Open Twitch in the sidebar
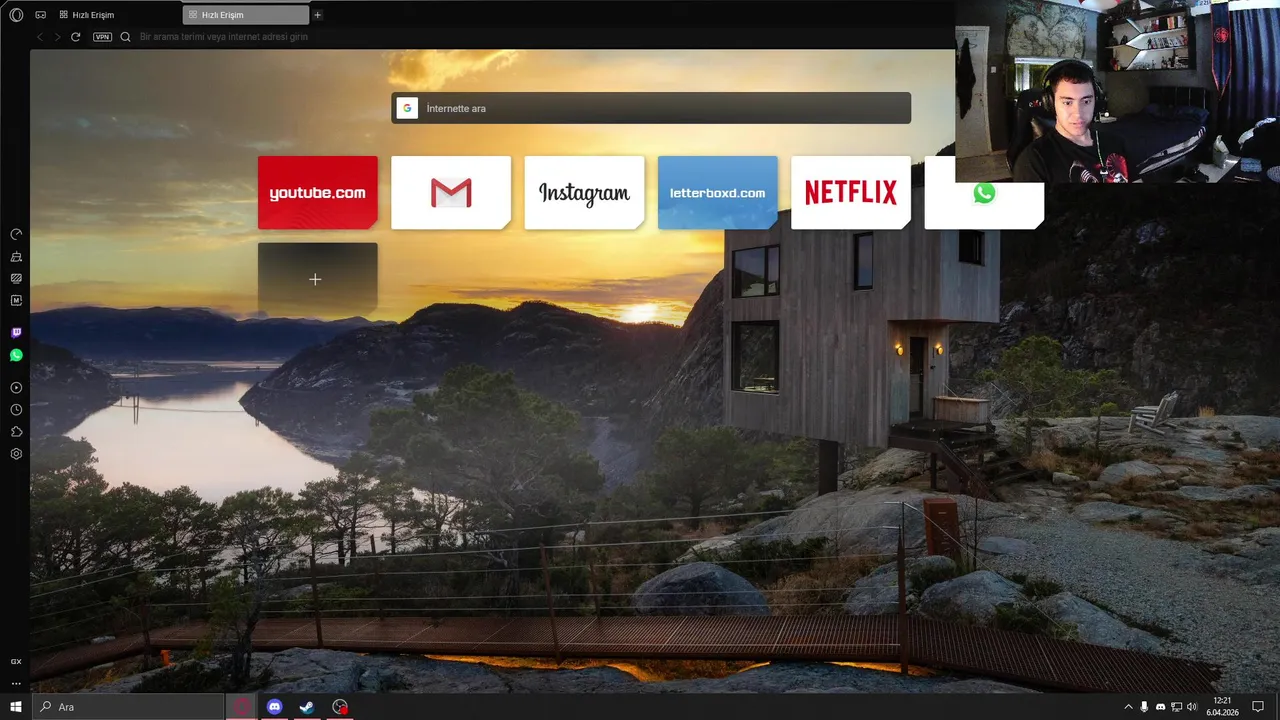 coord(16,332)
